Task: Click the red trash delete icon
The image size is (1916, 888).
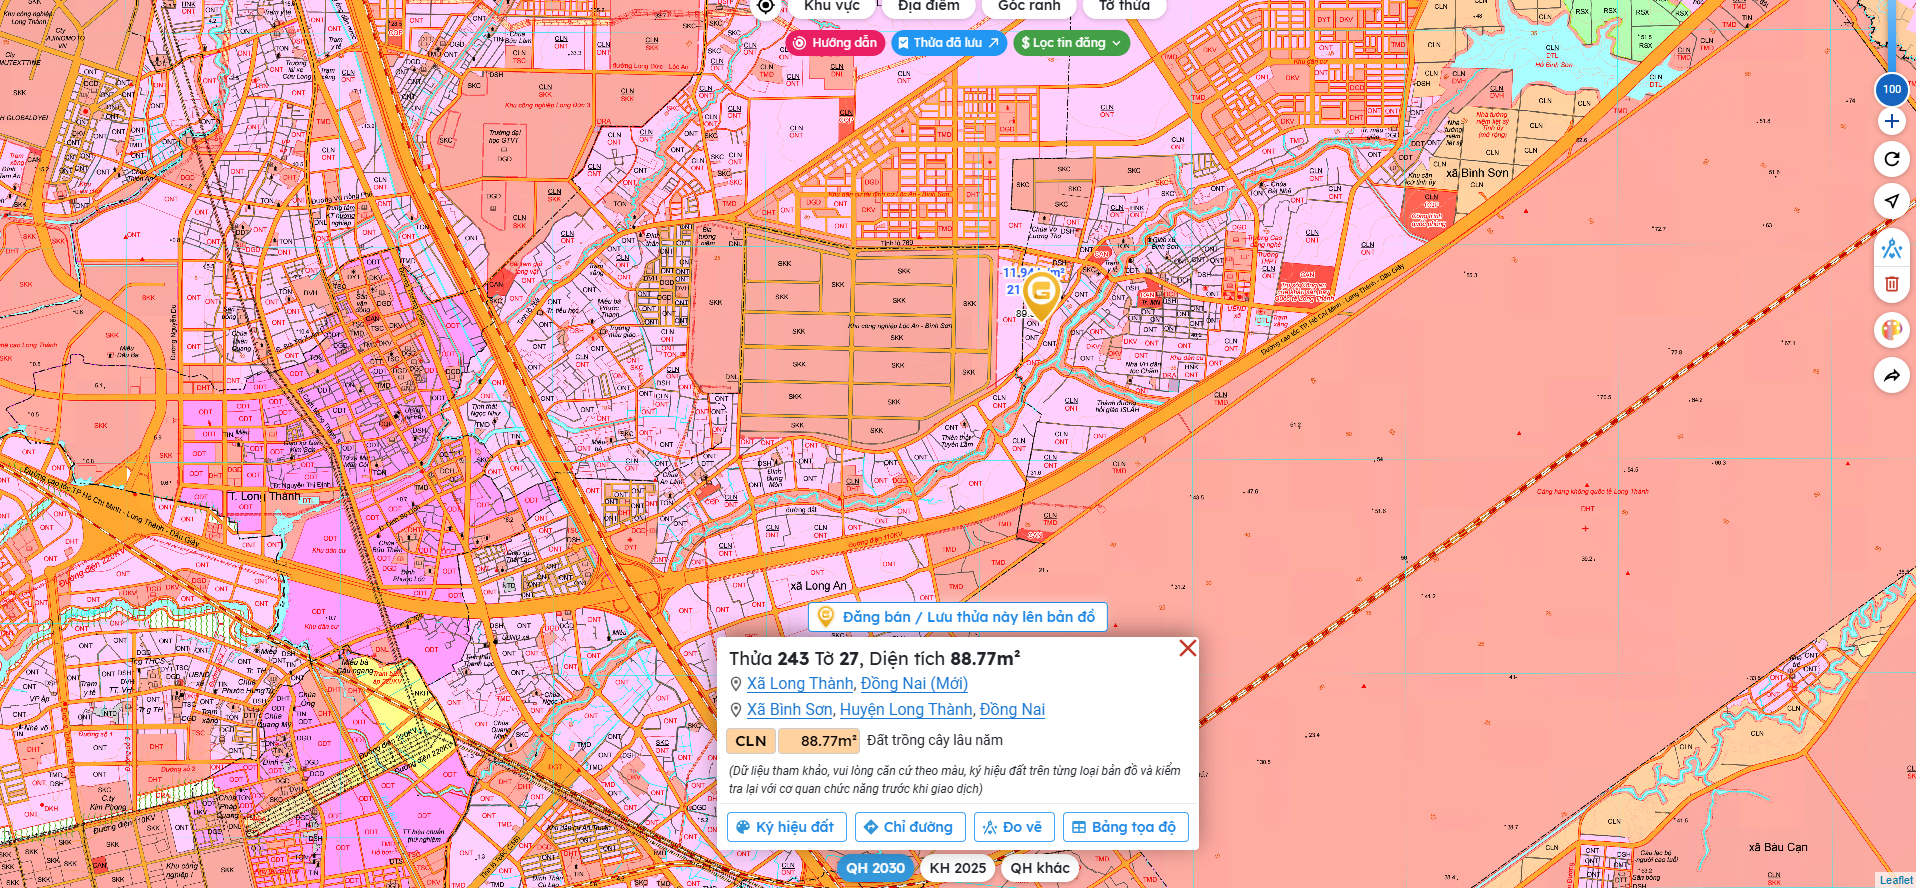Action: (x=1891, y=284)
